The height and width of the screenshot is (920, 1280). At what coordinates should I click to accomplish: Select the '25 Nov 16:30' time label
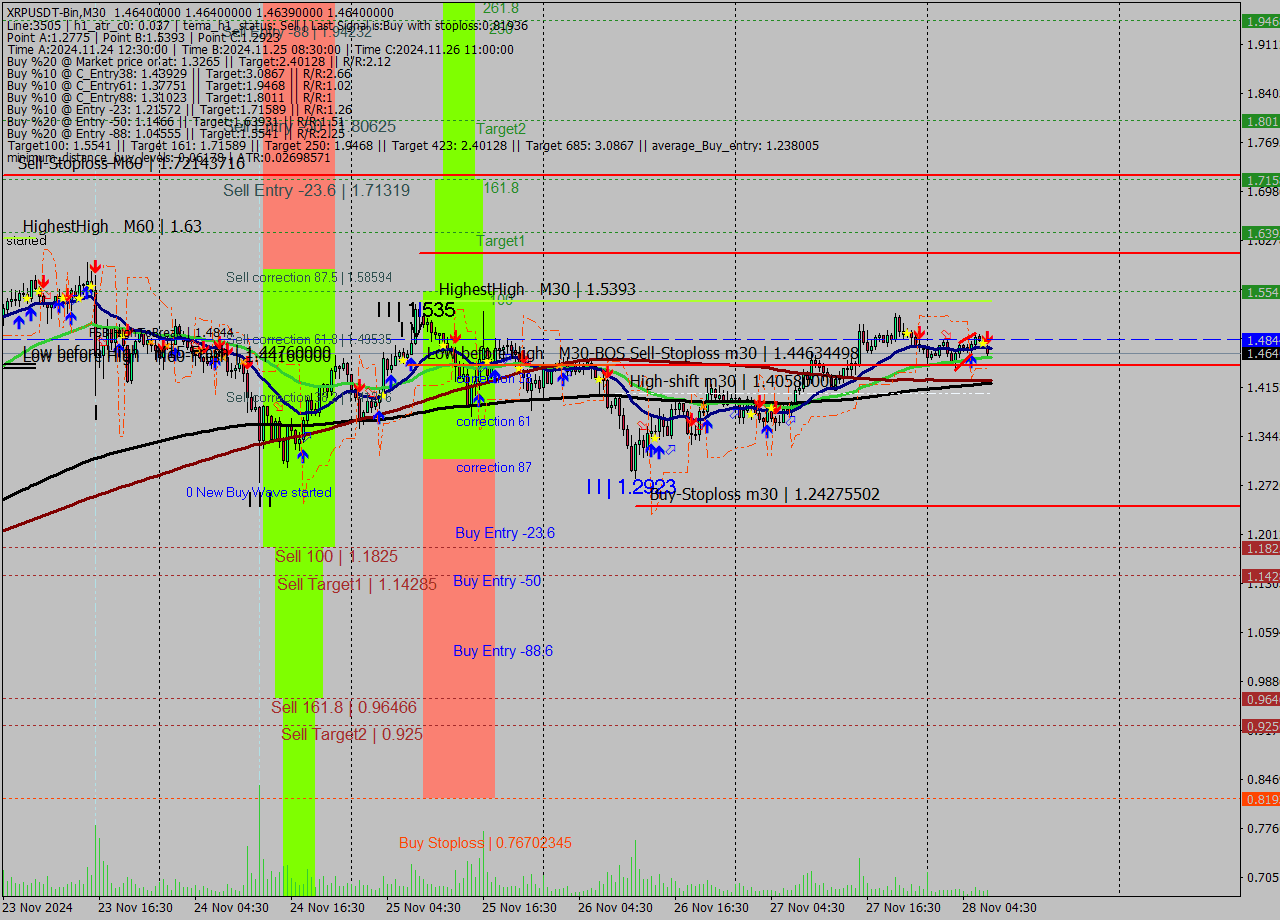click(520, 908)
